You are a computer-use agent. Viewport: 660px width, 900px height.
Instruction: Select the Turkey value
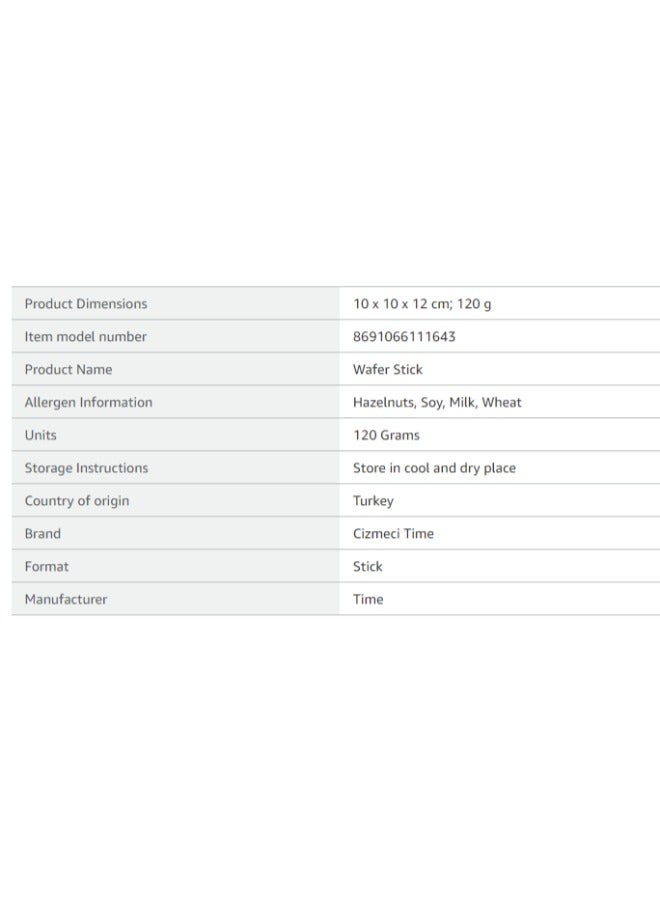coord(373,501)
